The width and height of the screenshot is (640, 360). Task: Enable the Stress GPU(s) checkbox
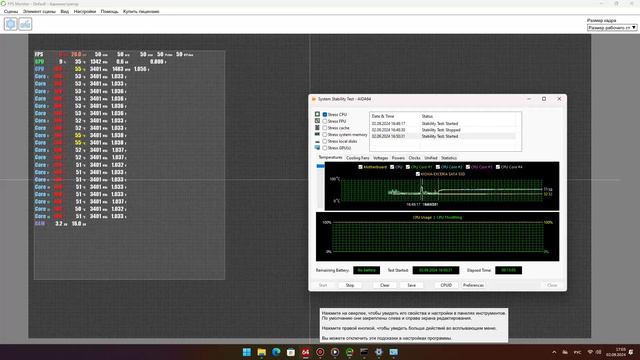click(x=325, y=148)
